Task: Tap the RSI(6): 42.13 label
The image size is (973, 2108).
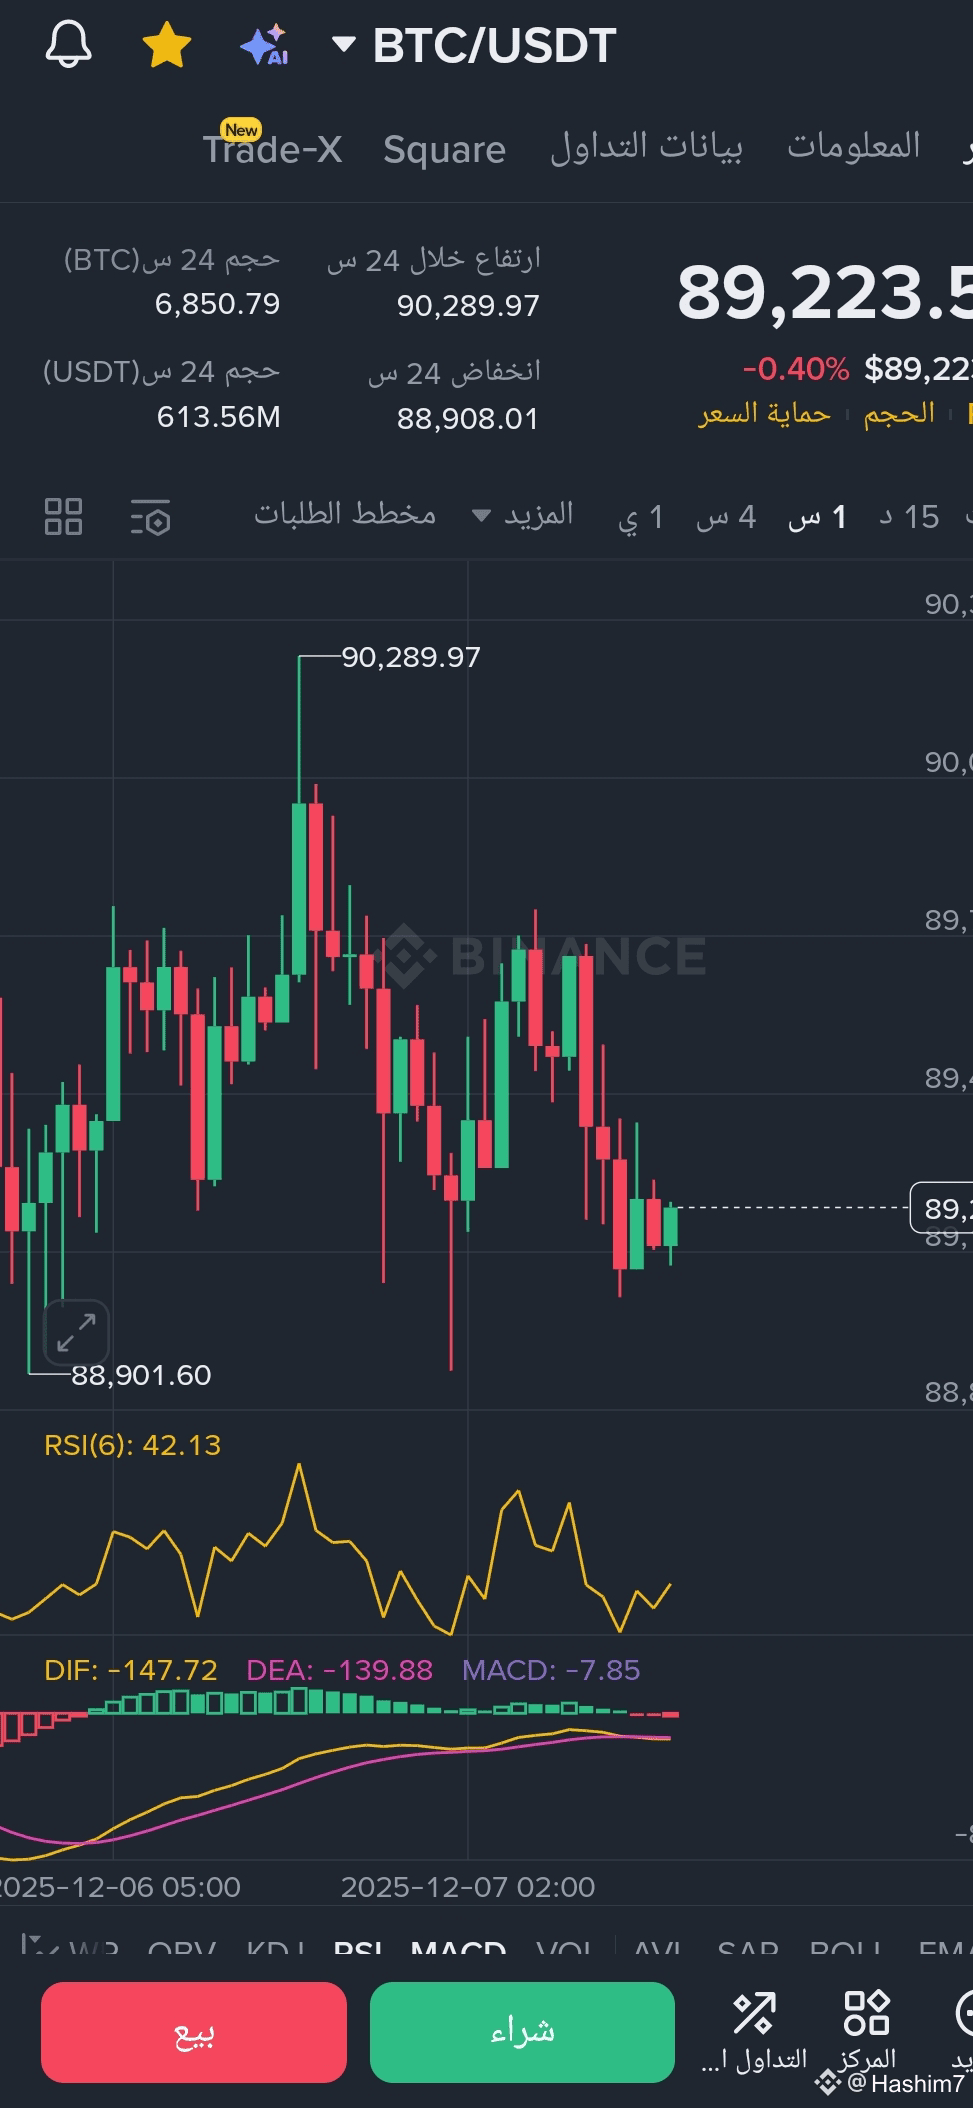Action: (132, 1445)
